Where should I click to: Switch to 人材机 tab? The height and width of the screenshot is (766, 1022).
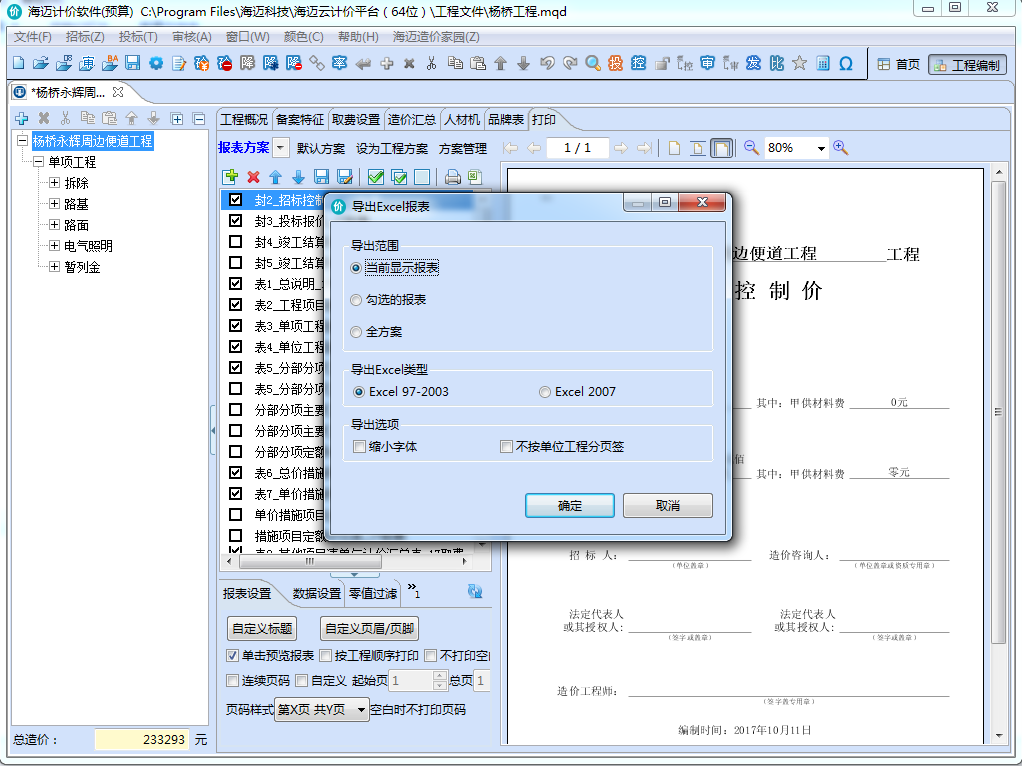[x=461, y=119]
